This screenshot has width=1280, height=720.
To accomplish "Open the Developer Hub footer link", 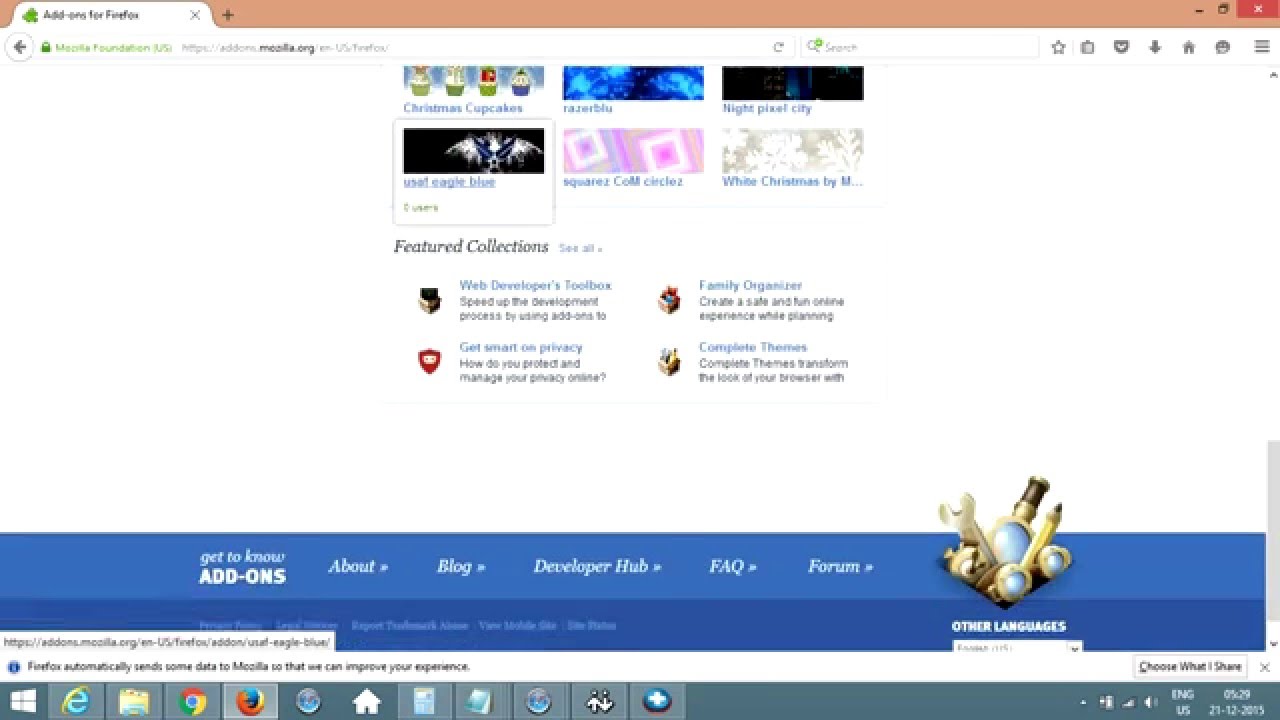I will 597,566.
